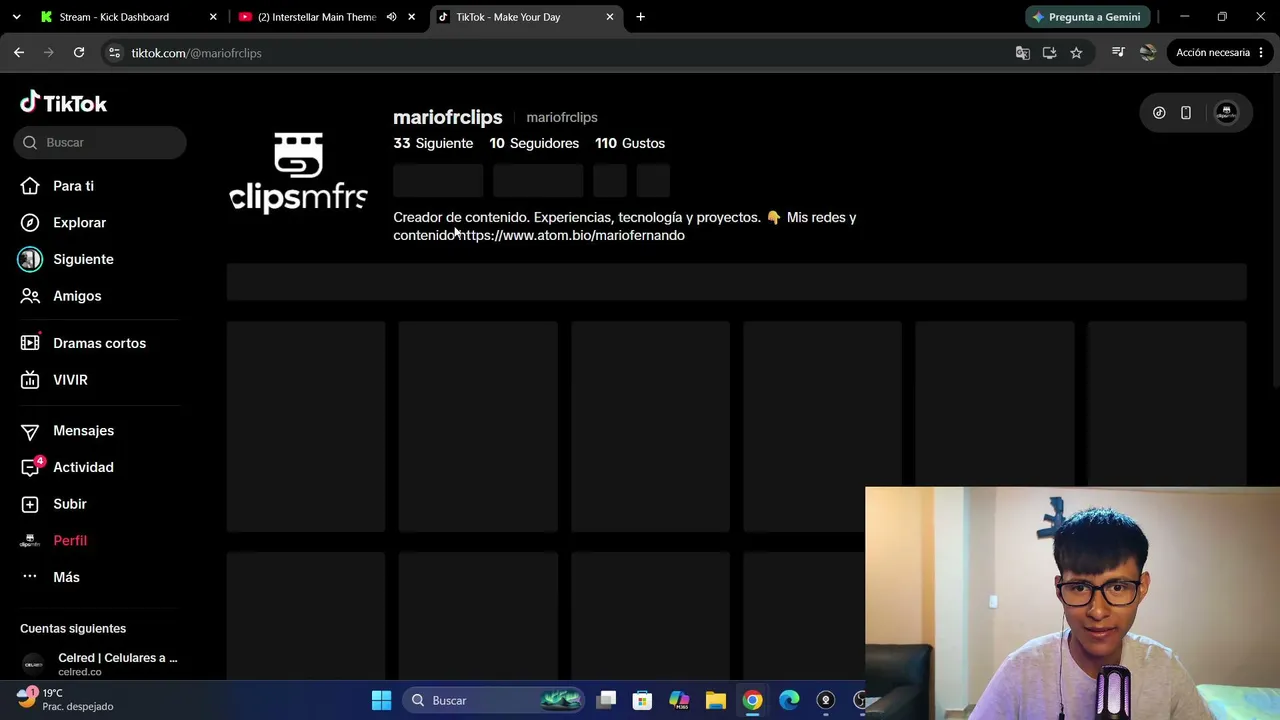Expand the tab search dropdown arrow
1280x720 pixels.
[16, 17]
